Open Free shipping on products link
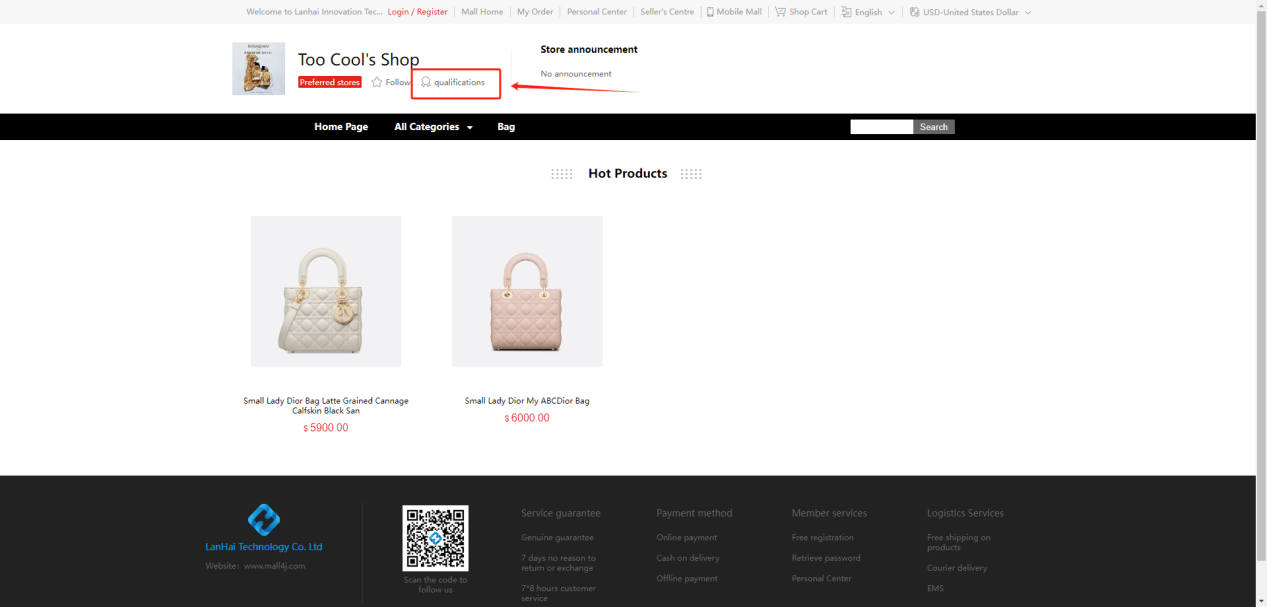Image resolution: width=1267 pixels, height=607 pixels. (x=959, y=542)
